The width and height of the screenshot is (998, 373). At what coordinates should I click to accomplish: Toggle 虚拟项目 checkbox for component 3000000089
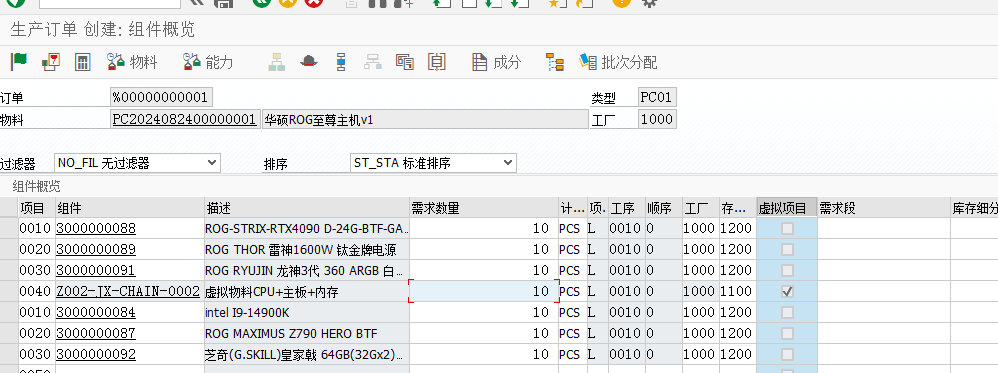point(787,249)
